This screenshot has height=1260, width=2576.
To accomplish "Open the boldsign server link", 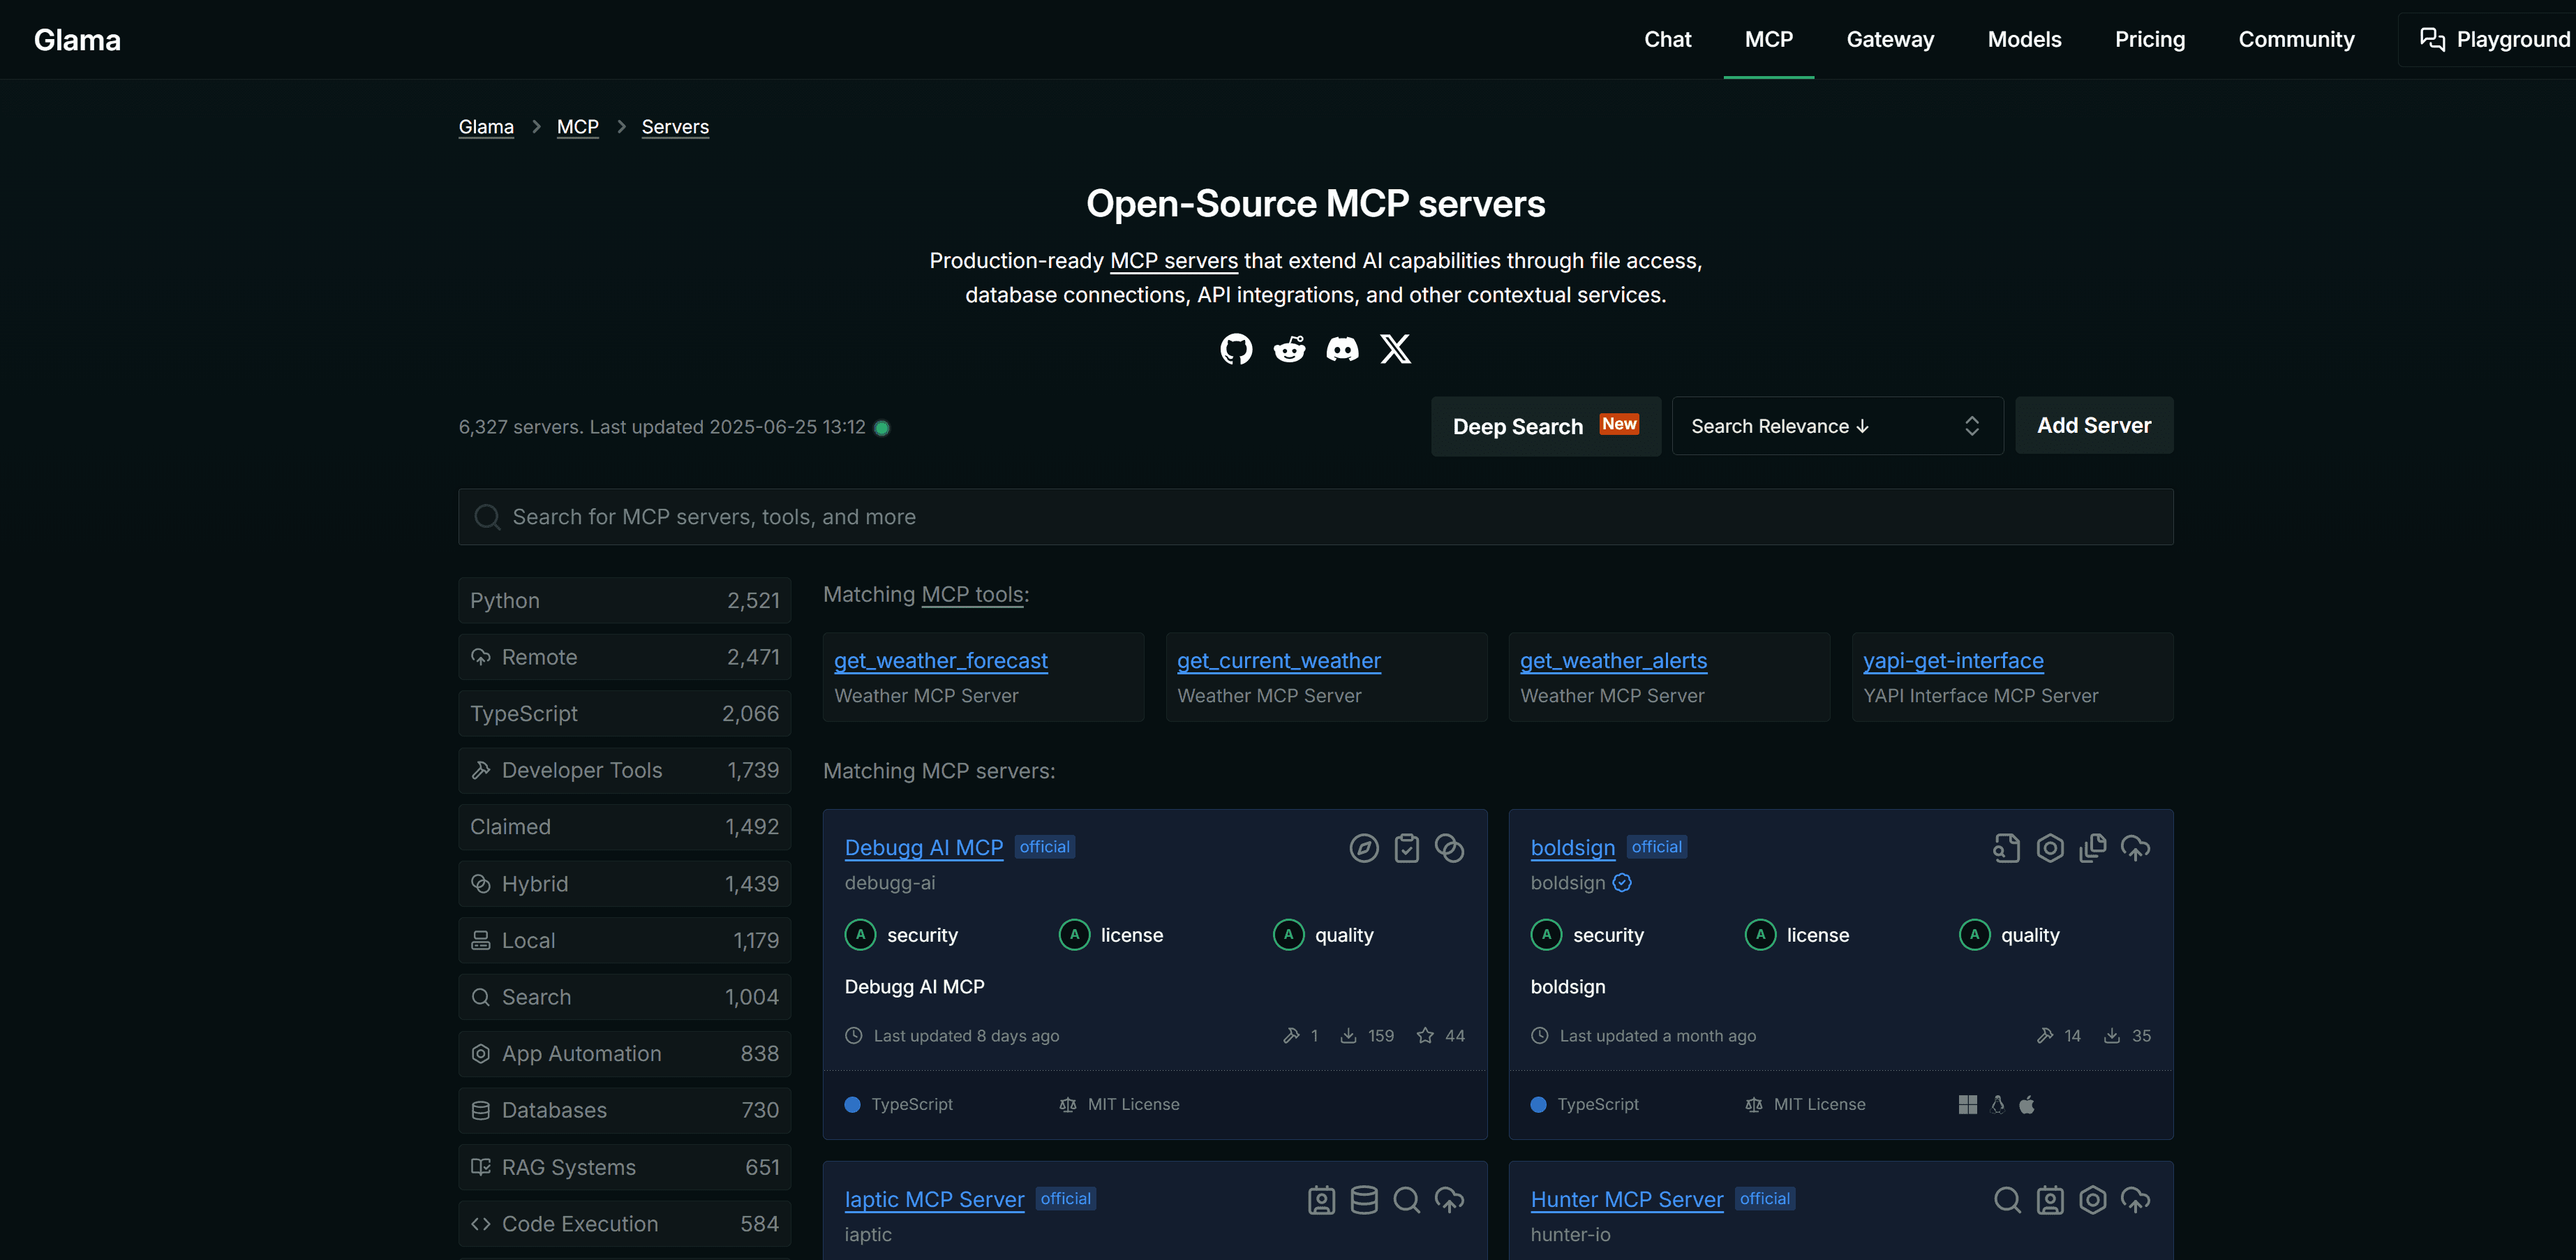I will pyautogui.click(x=1573, y=848).
